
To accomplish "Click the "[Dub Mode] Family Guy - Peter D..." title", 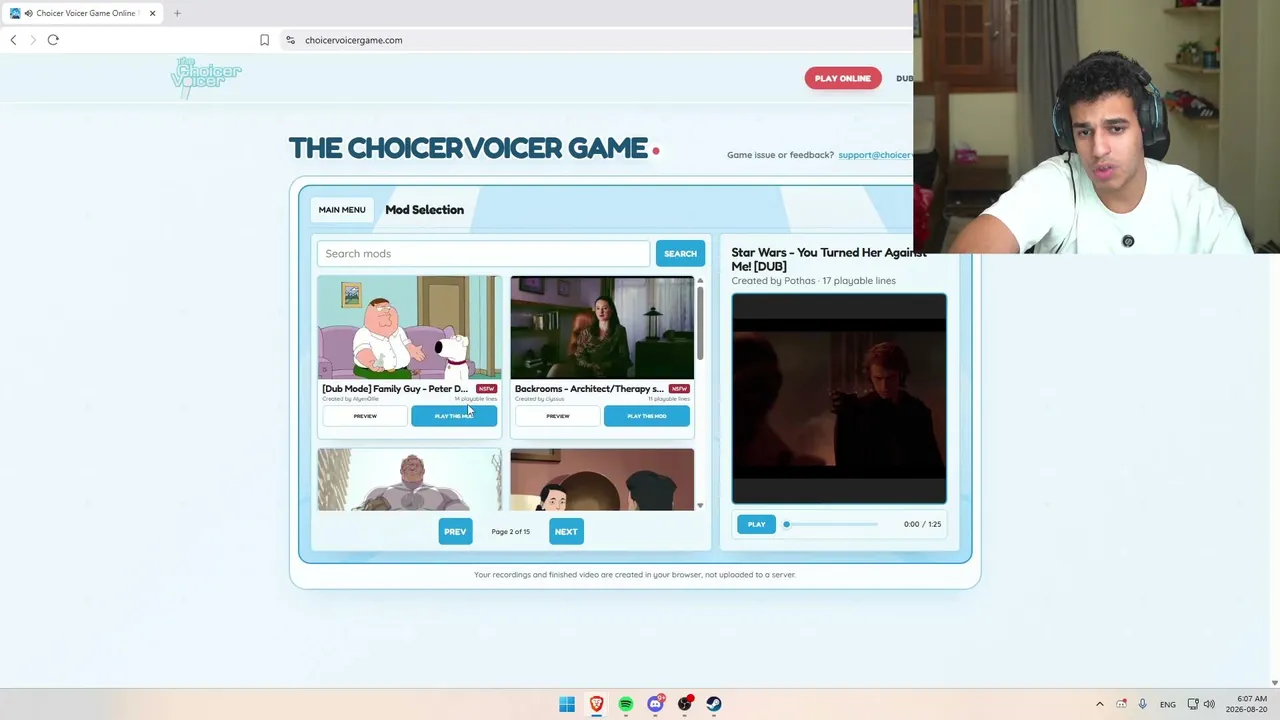I will 394,389.
